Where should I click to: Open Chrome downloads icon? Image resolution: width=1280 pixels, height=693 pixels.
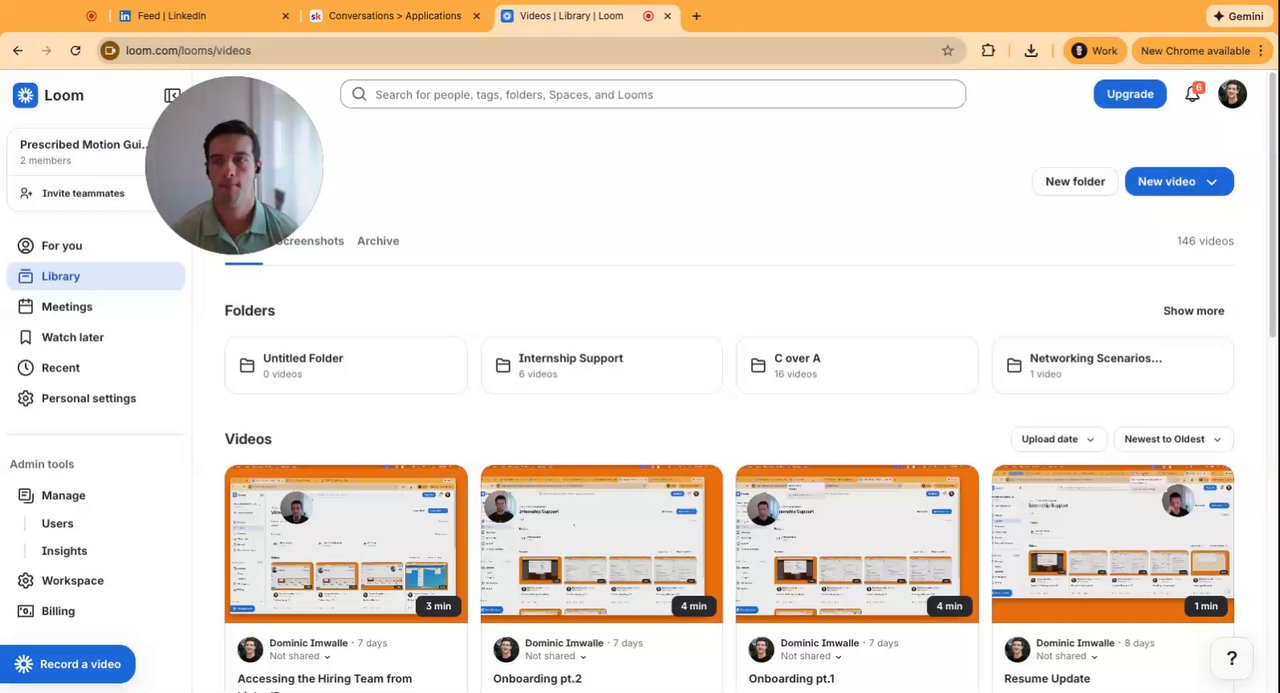pos(1031,50)
